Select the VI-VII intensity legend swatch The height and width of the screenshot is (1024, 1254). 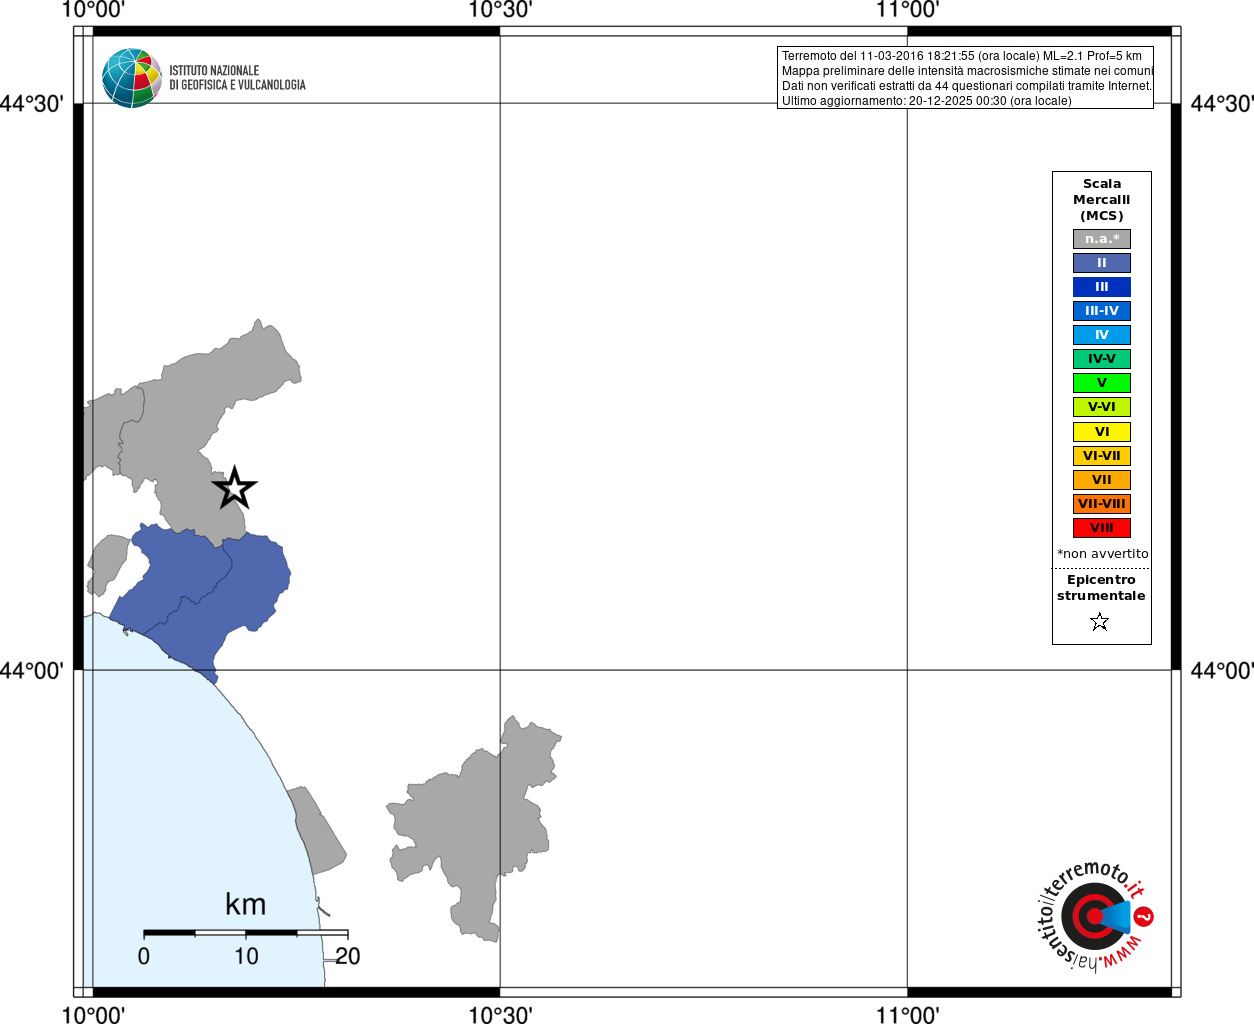(x=1102, y=456)
